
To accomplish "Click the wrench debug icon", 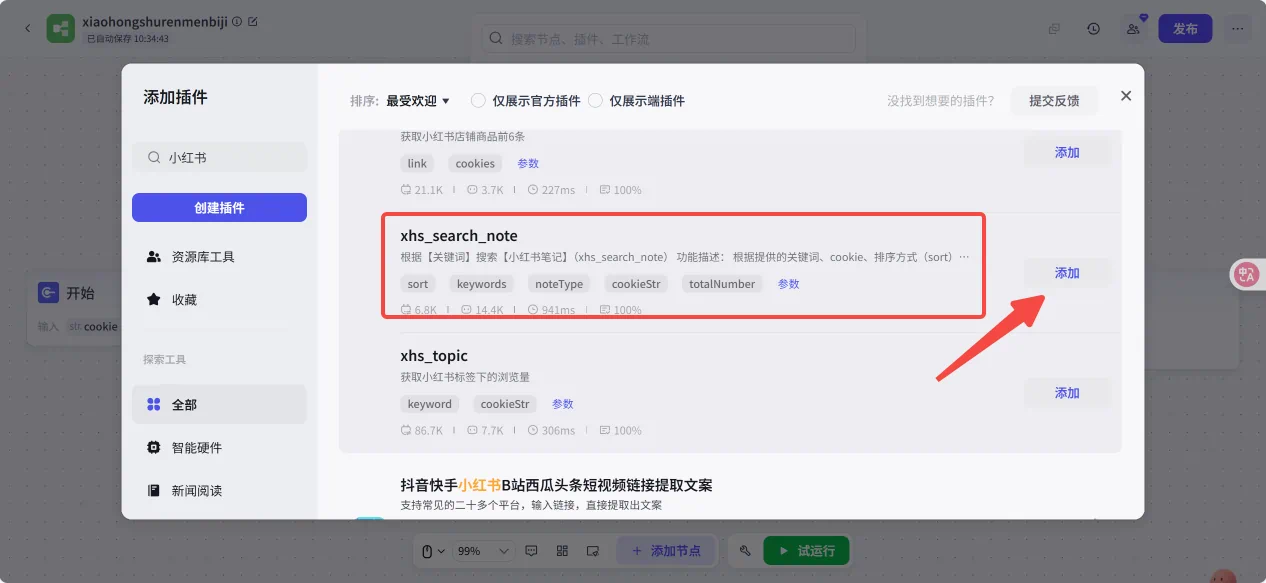I will [745, 551].
